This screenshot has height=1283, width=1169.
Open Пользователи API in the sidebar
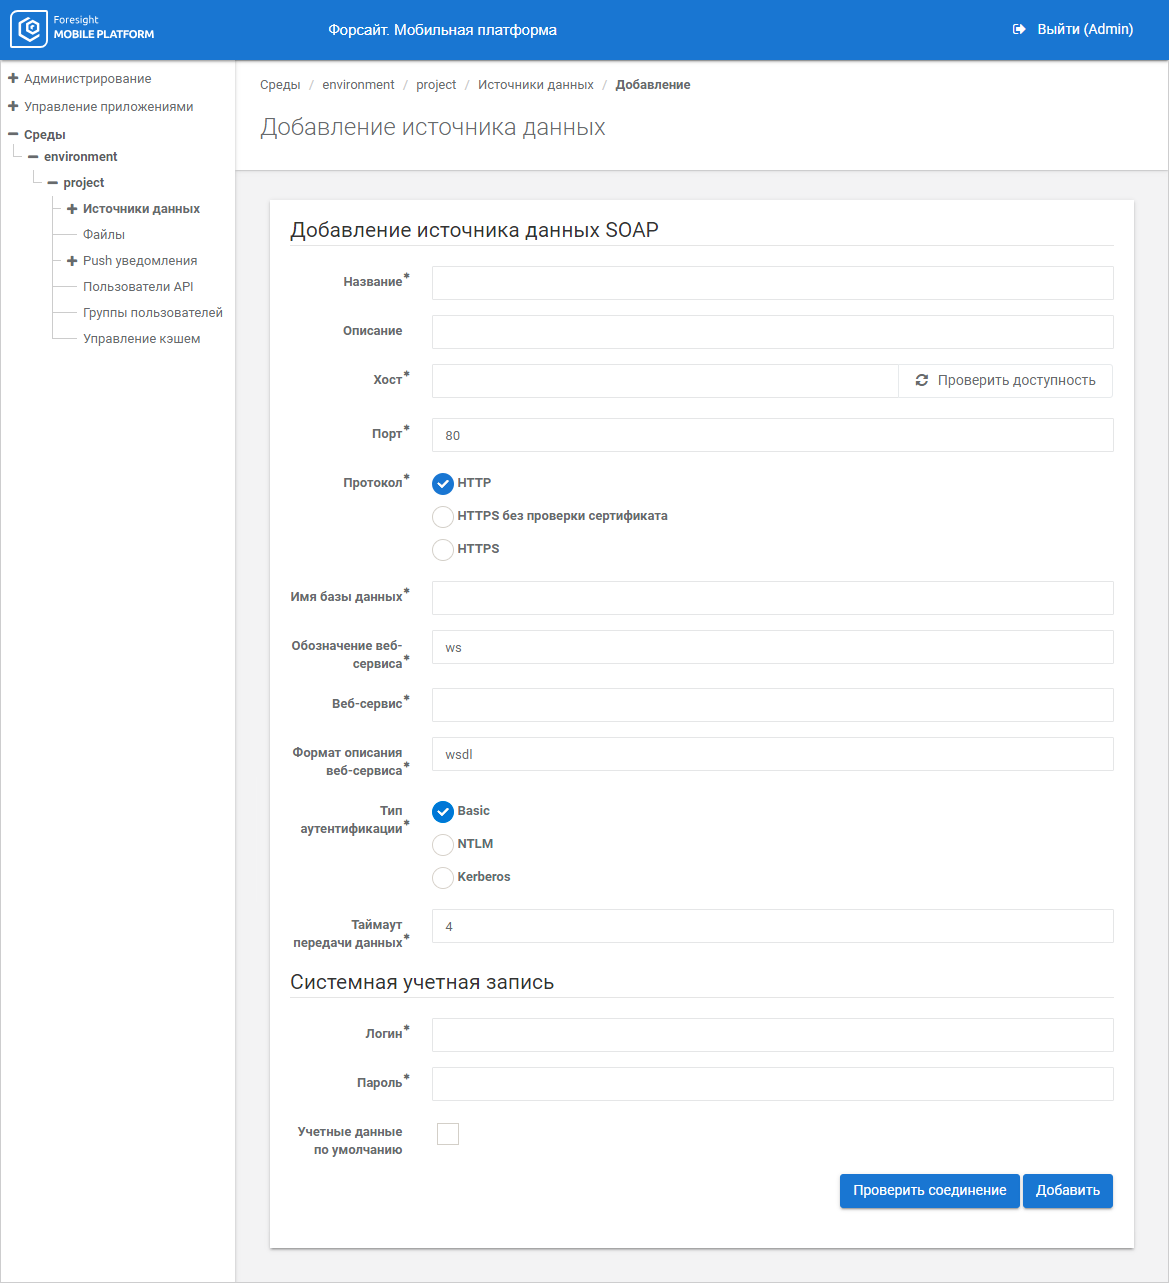click(138, 287)
